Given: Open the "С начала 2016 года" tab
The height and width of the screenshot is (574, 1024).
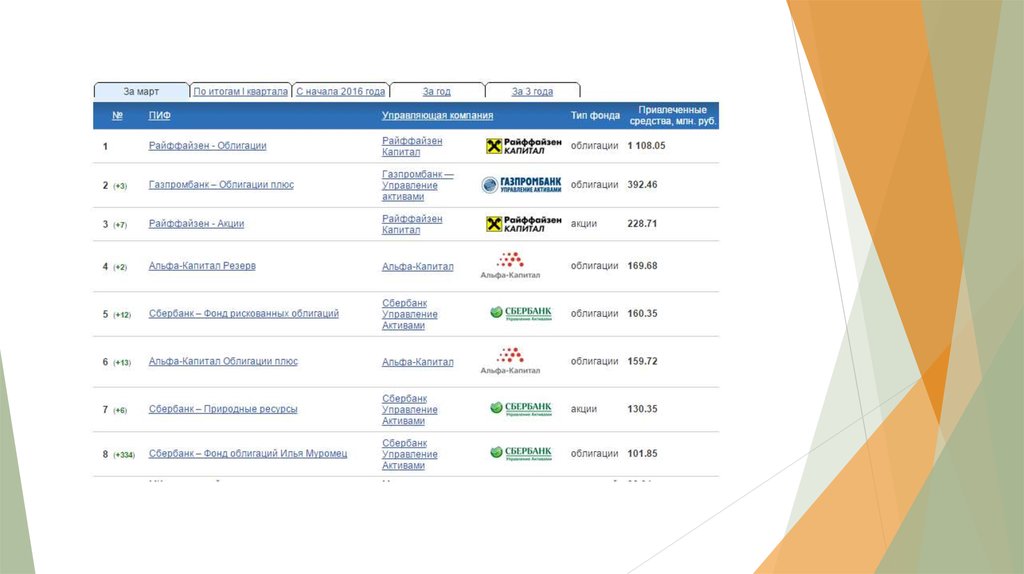Looking at the screenshot, I should 340,91.
